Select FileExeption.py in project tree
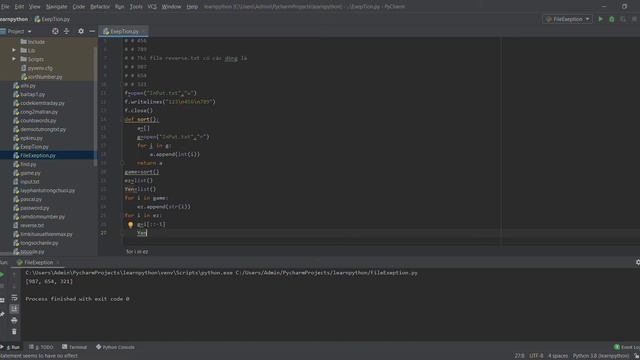The height and width of the screenshot is (360, 640). click(x=34, y=156)
